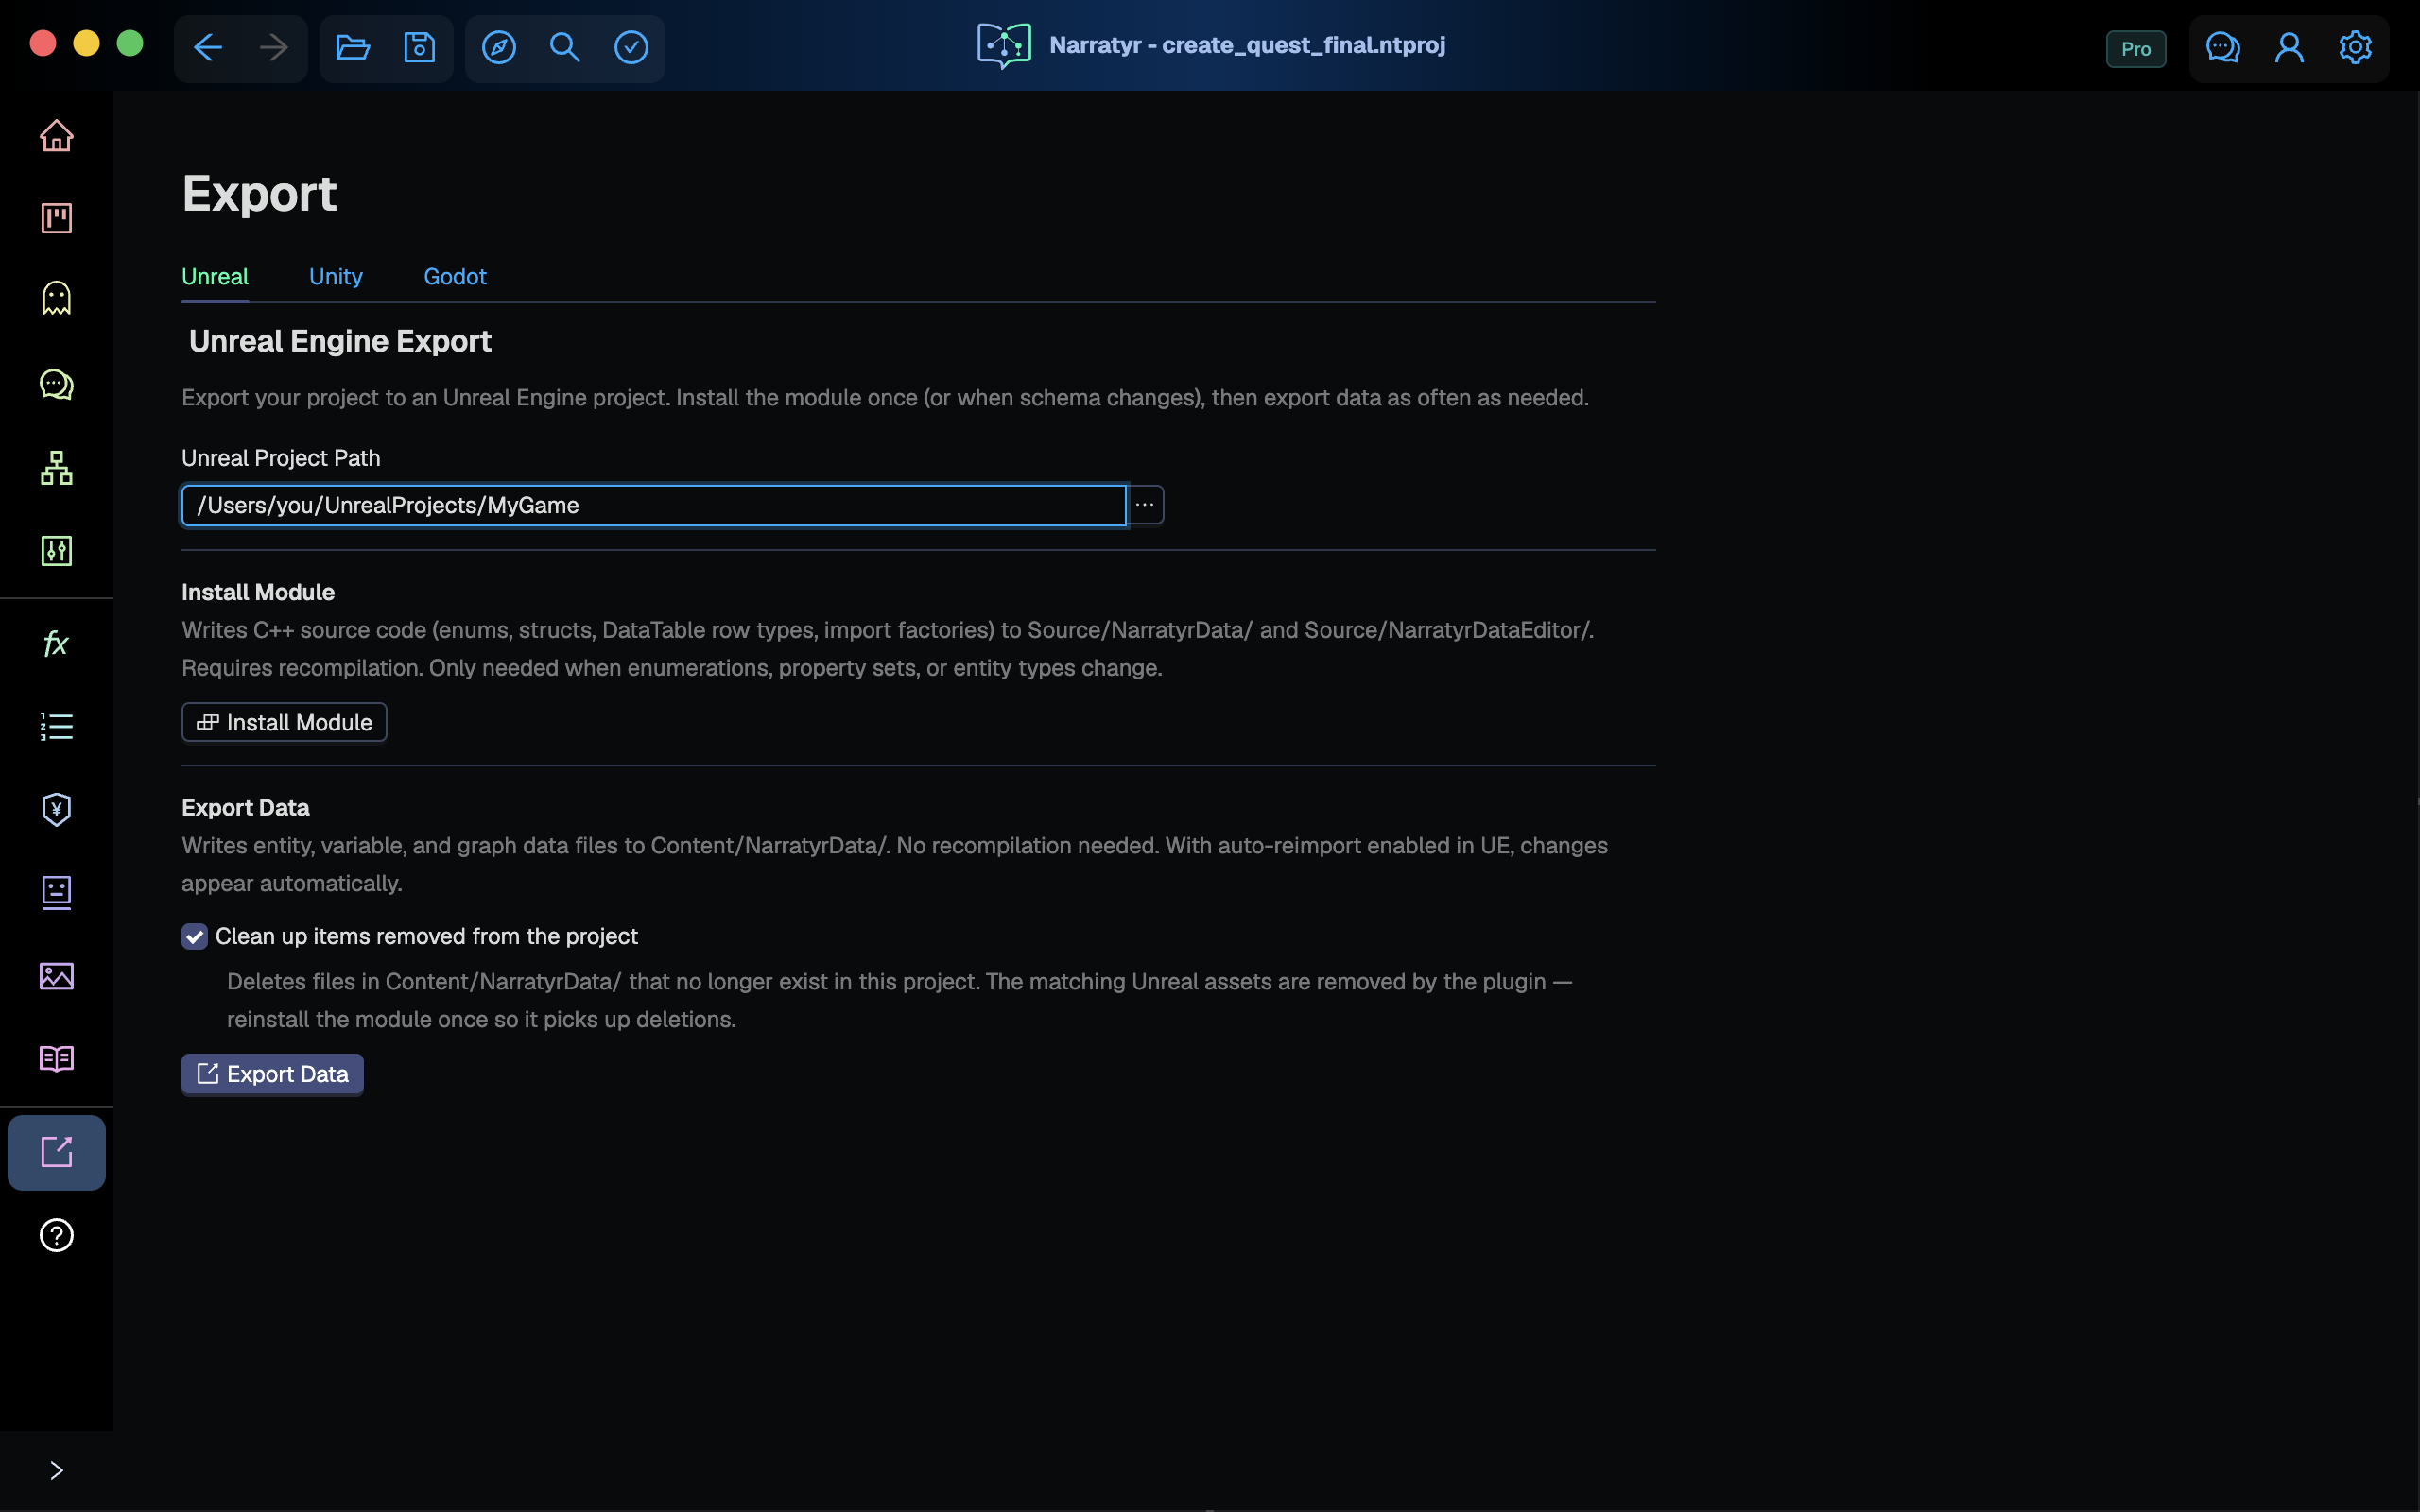The height and width of the screenshot is (1512, 2420).
Task: Open the hierarchy graph icon in sidebar
Action: (x=57, y=467)
